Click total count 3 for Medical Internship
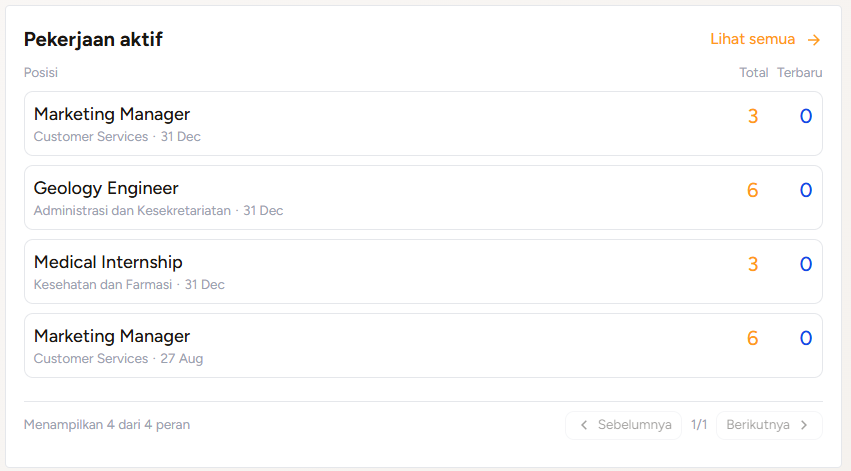Screen dimensions: 851x471 [753, 264]
